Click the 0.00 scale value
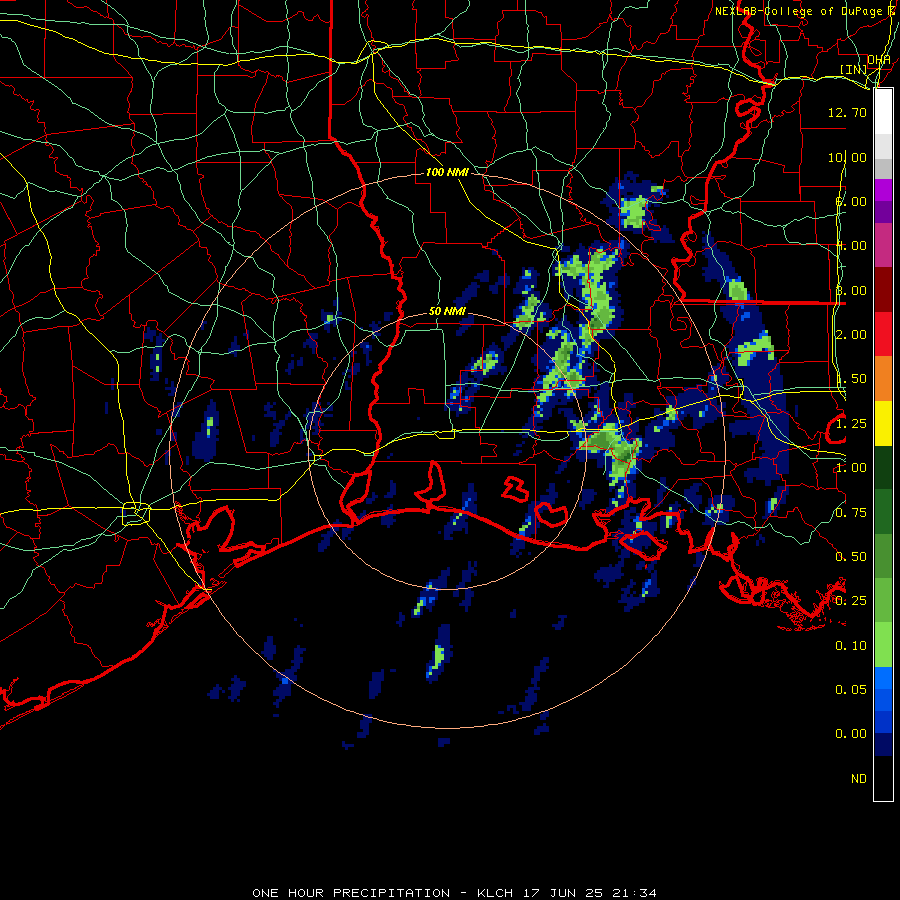Viewport: 900px width, 900px height. (x=851, y=734)
